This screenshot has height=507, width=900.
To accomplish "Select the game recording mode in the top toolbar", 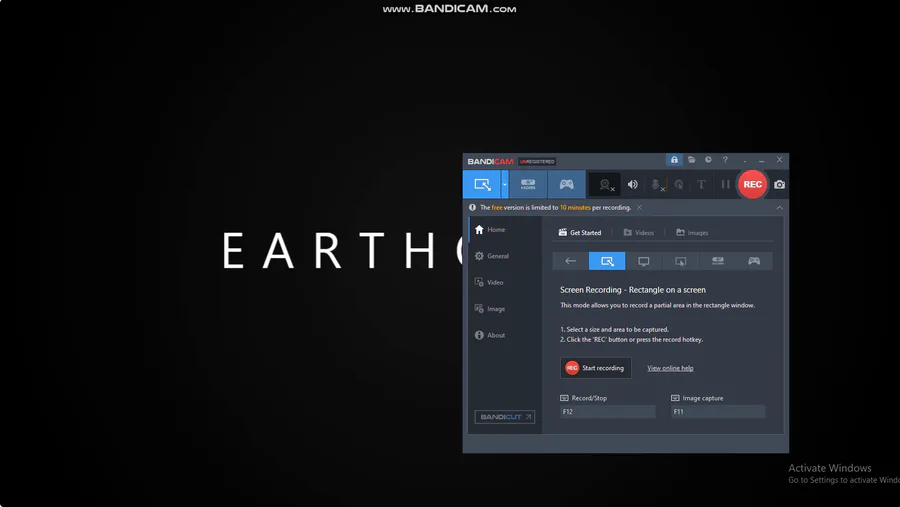I will 567,184.
